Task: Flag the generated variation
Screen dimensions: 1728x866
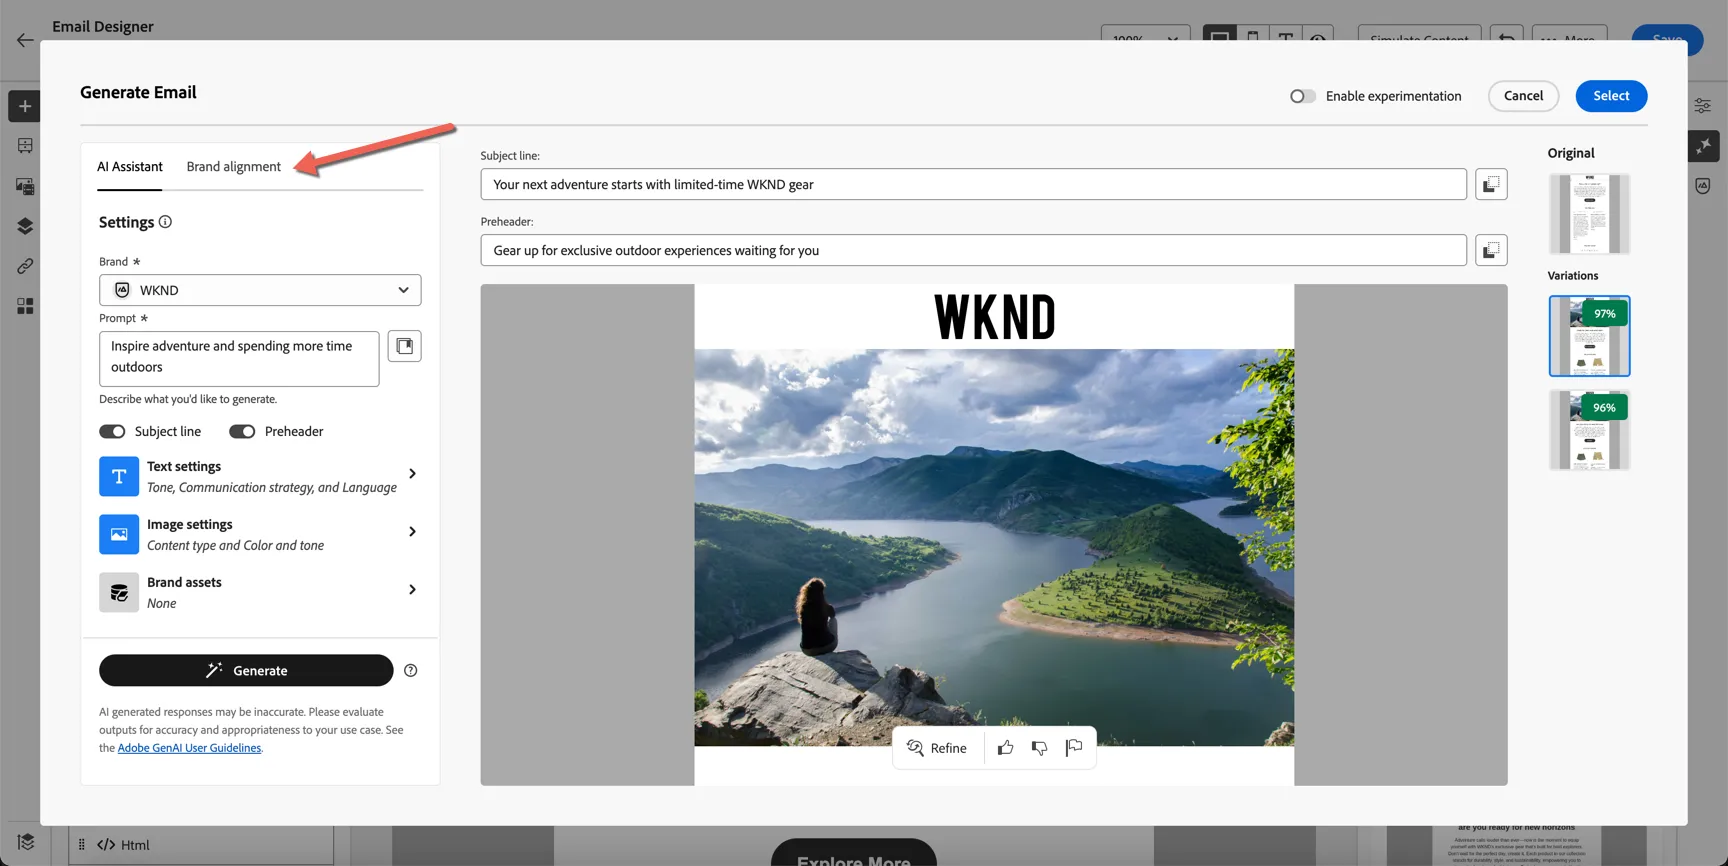Action: pyautogui.click(x=1074, y=748)
